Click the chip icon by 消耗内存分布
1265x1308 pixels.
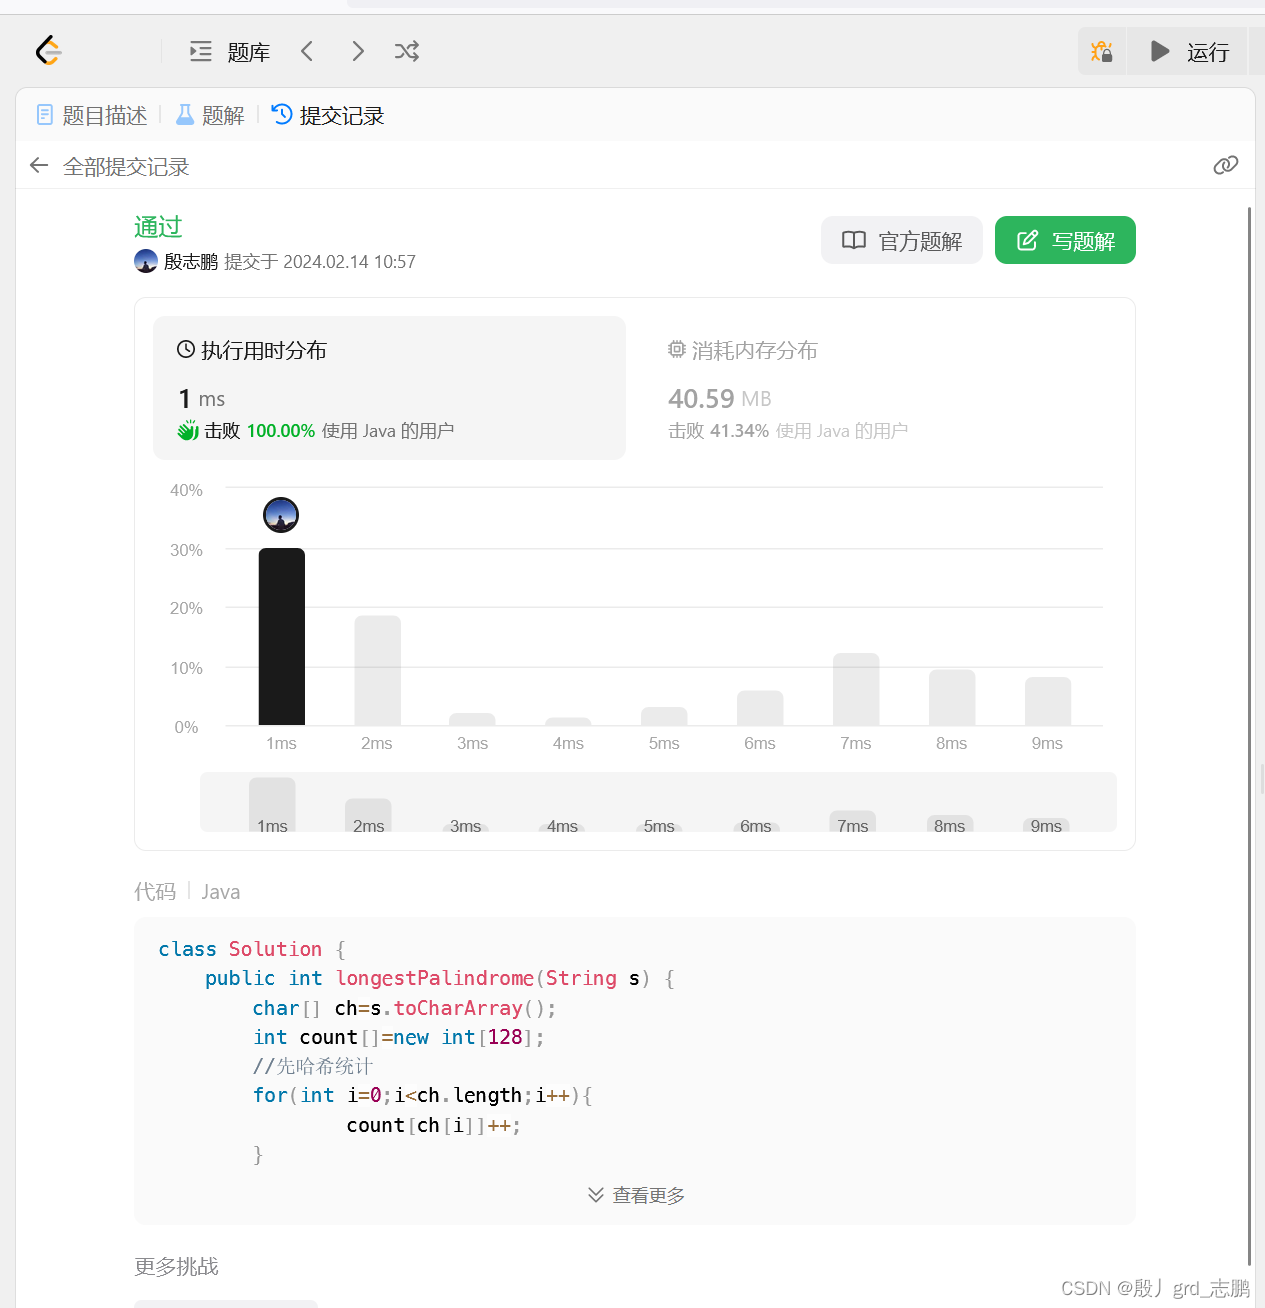[x=677, y=349]
